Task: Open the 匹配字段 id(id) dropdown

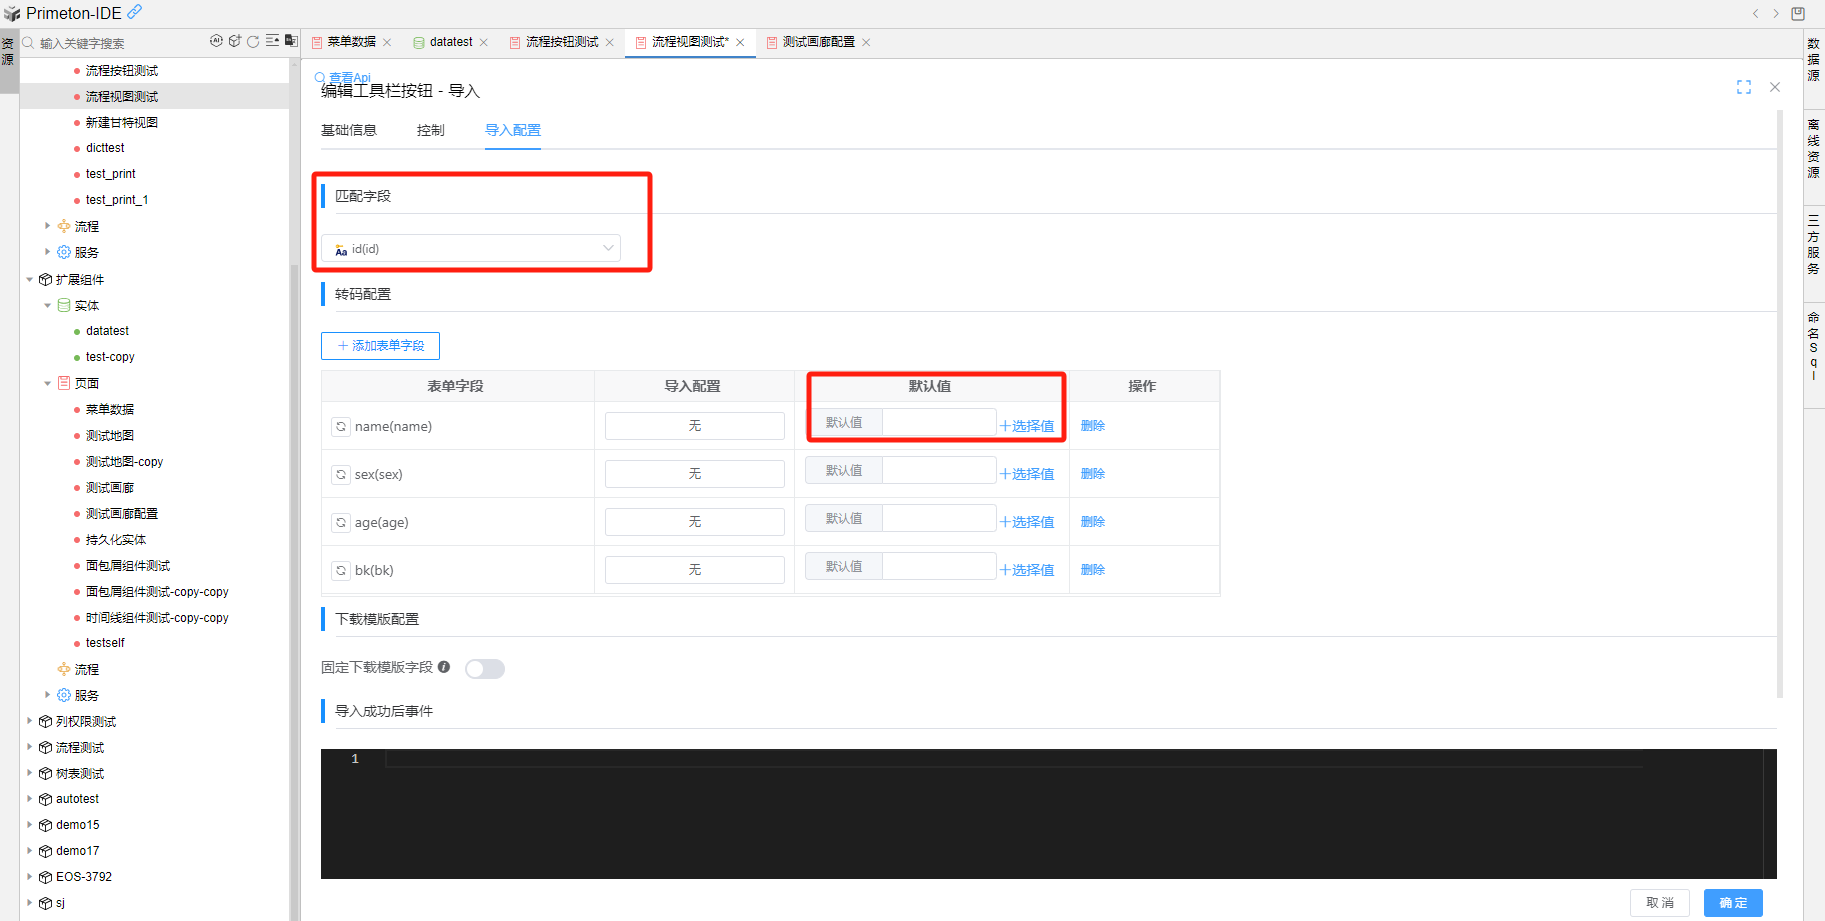Action: pos(471,249)
